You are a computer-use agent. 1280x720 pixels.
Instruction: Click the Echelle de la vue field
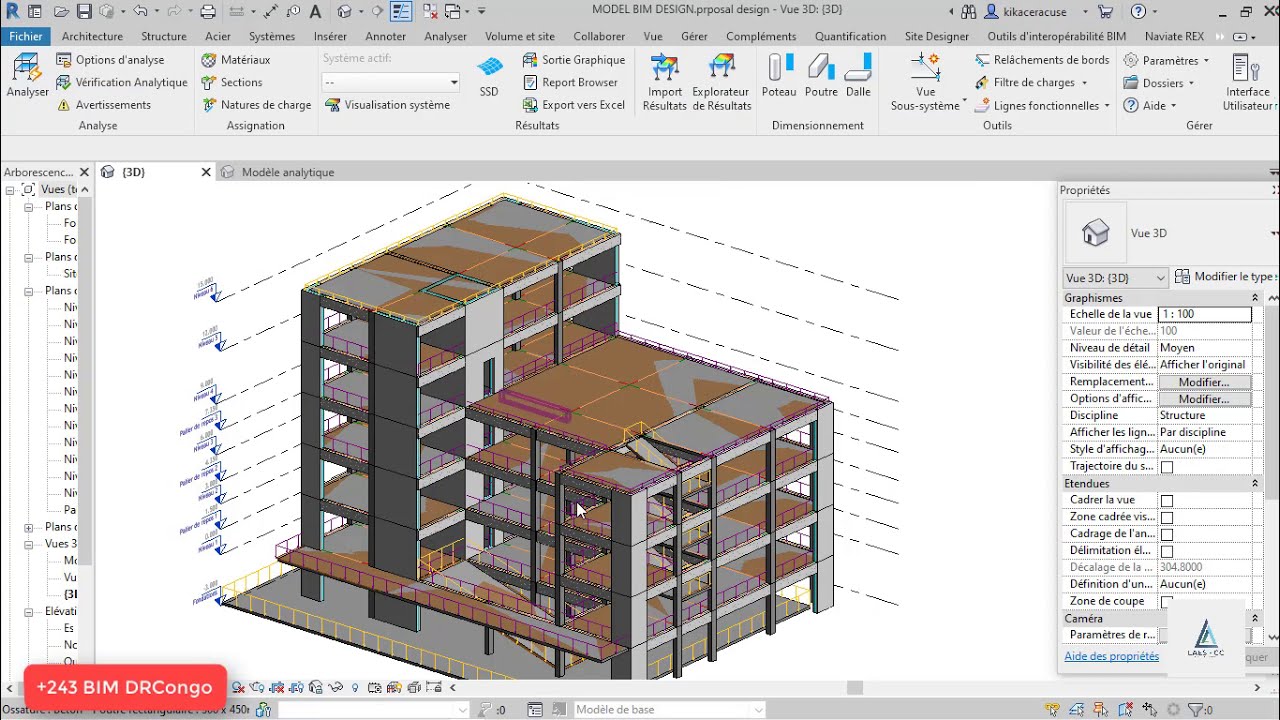click(1204, 314)
